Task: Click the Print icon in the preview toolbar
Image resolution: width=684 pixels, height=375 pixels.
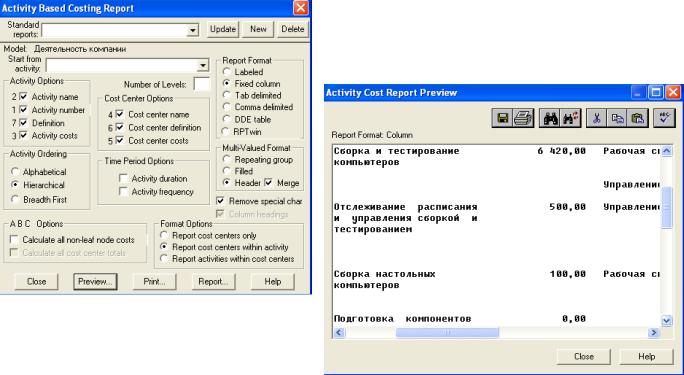Action: pos(523,118)
